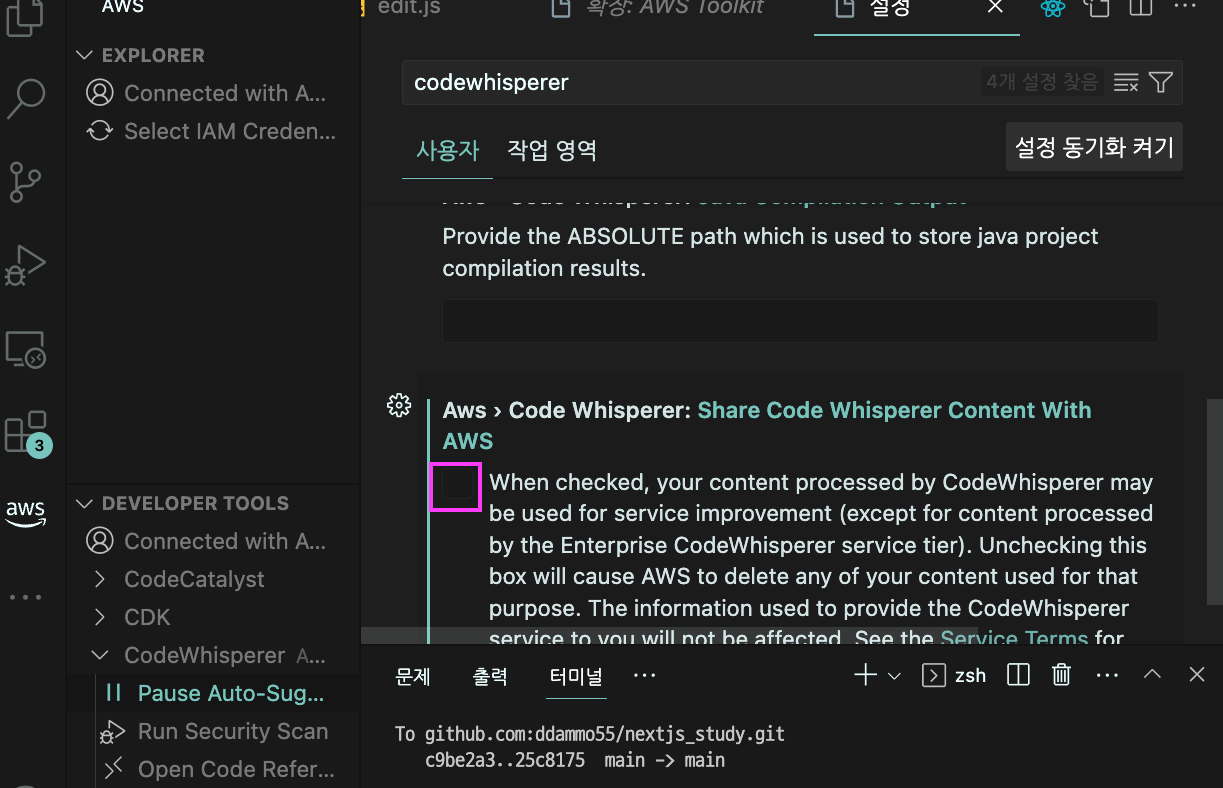Select the AWS Toolkit activity bar icon
Screen dimensions: 1223x788
25,512
